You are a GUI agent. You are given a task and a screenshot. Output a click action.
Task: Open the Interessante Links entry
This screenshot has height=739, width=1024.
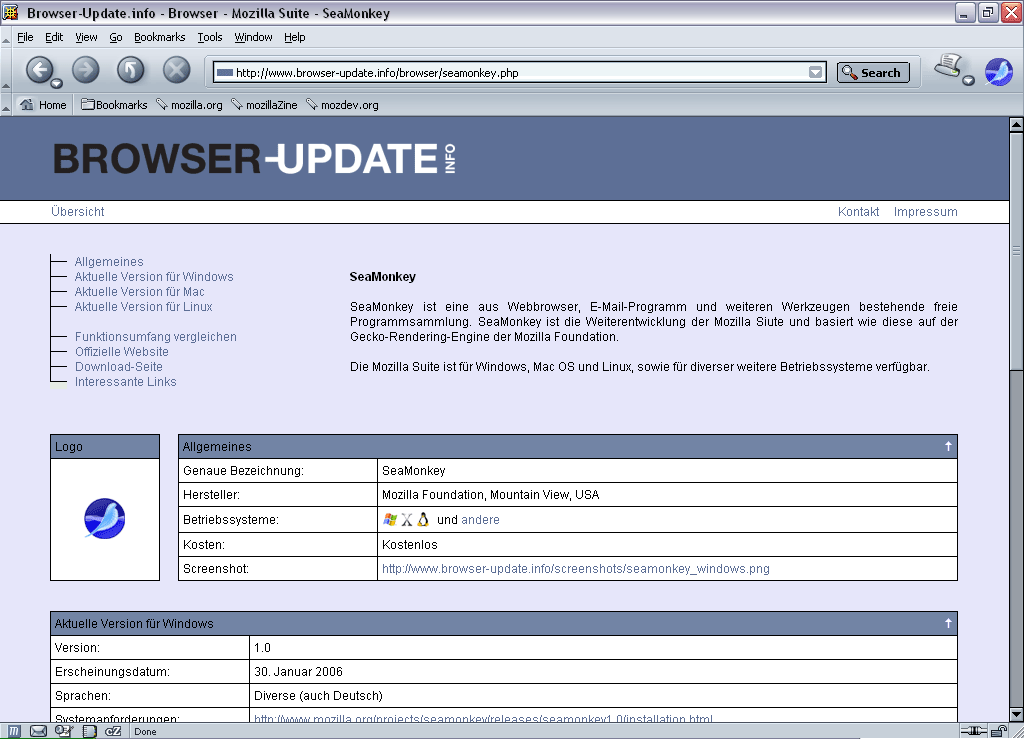pyautogui.click(x=125, y=382)
